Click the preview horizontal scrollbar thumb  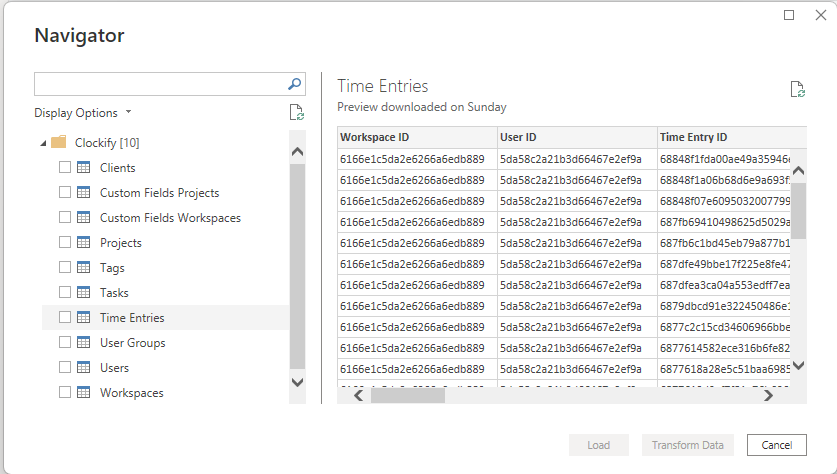click(x=408, y=396)
